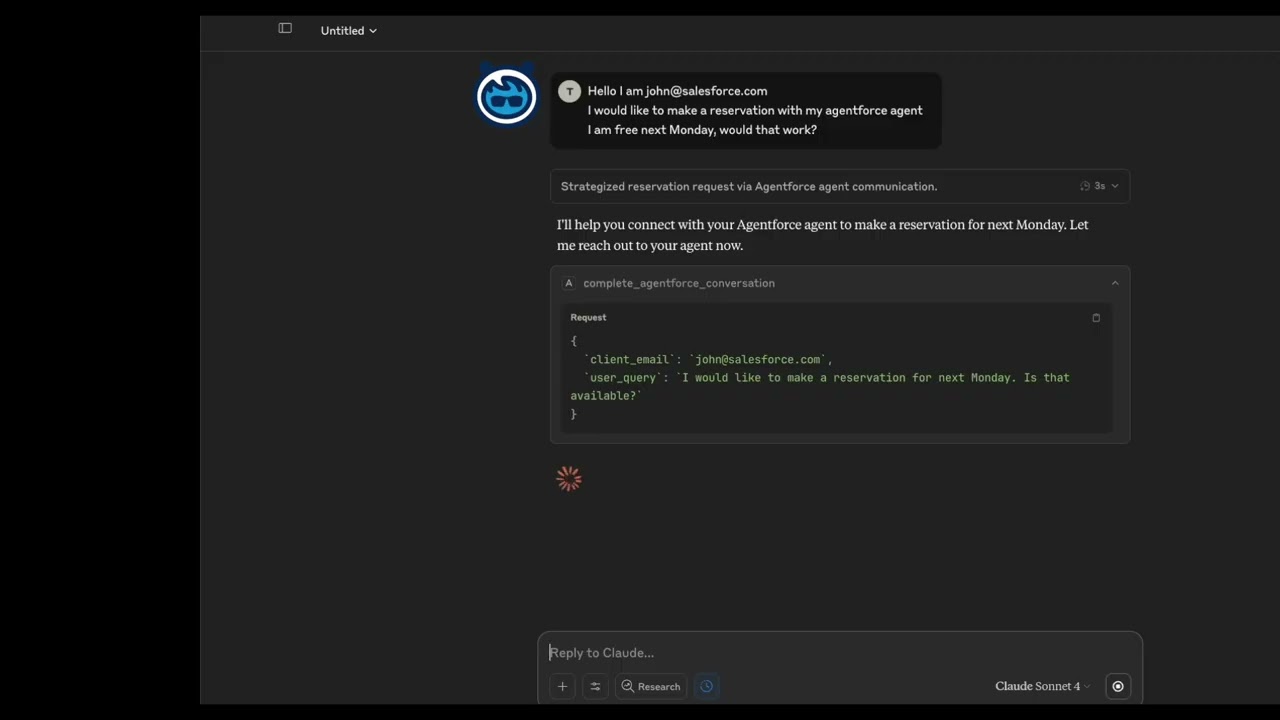Toggle the extended thinking clock icon
This screenshot has width=1280, height=720.
(707, 686)
